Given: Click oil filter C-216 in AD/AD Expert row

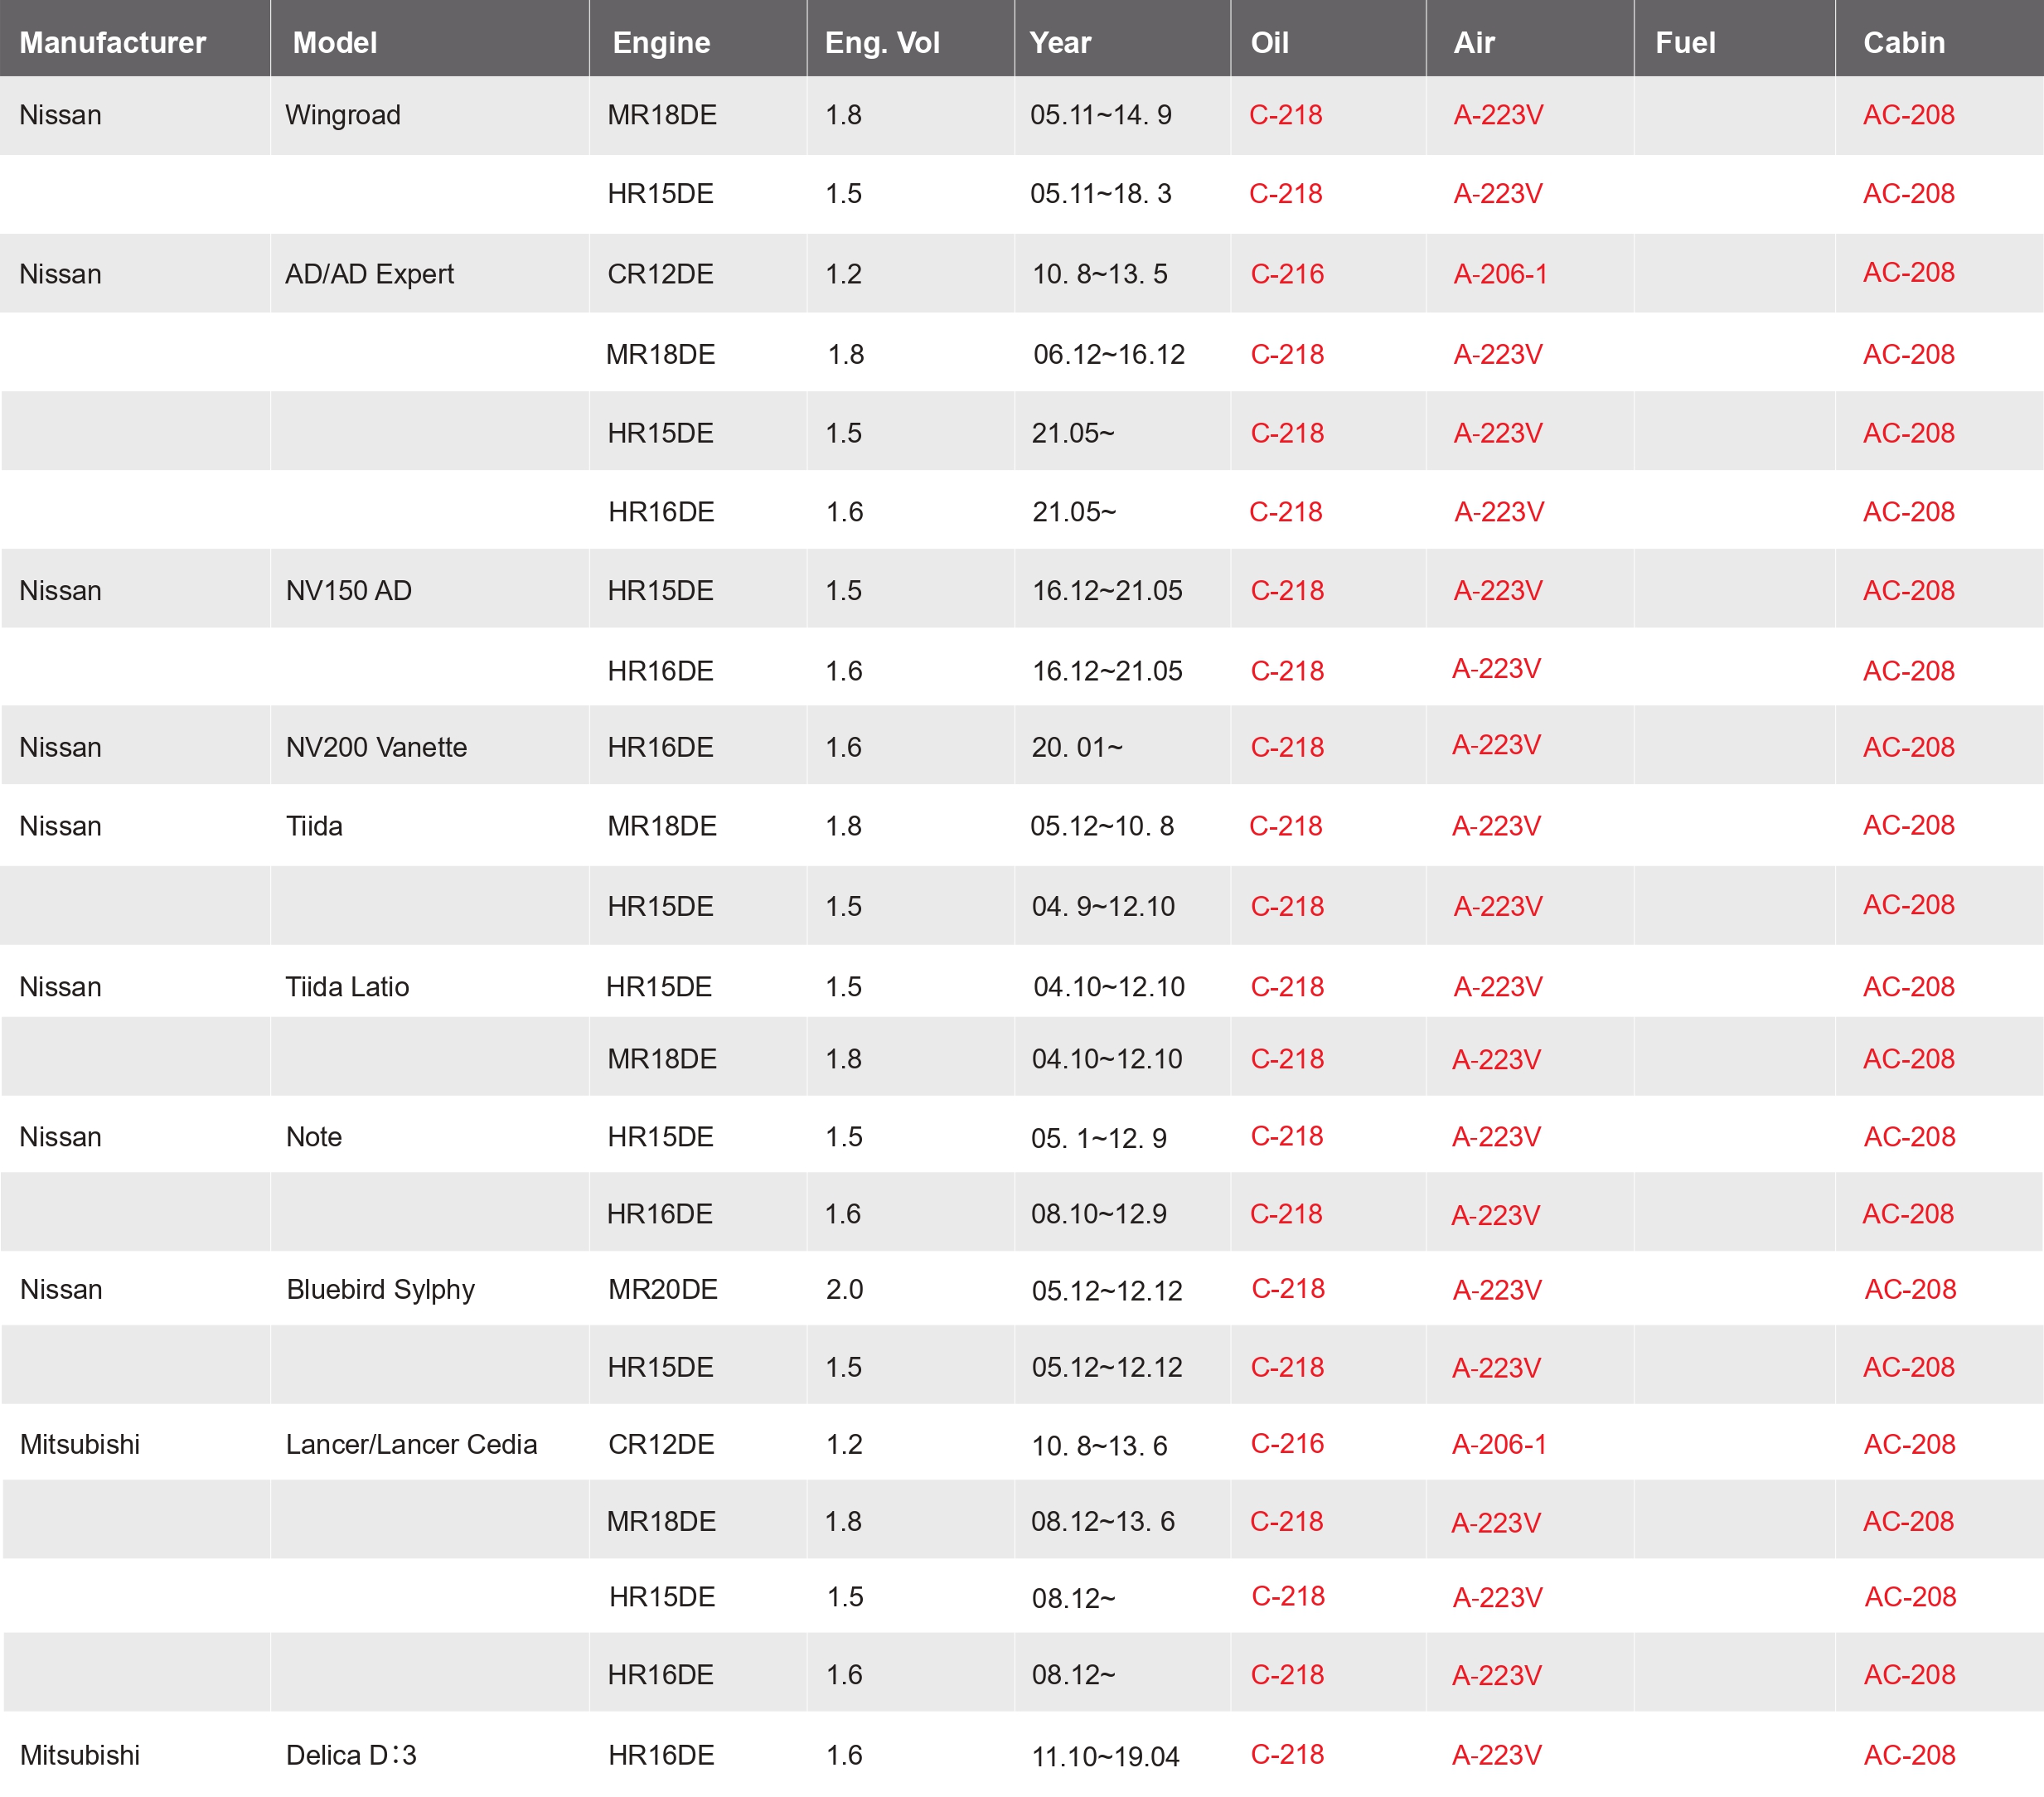Looking at the screenshot, I should (1287, 274).
